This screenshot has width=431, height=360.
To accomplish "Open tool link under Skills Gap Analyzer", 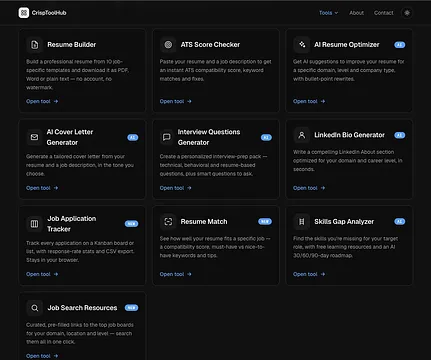I will point(309,274).
